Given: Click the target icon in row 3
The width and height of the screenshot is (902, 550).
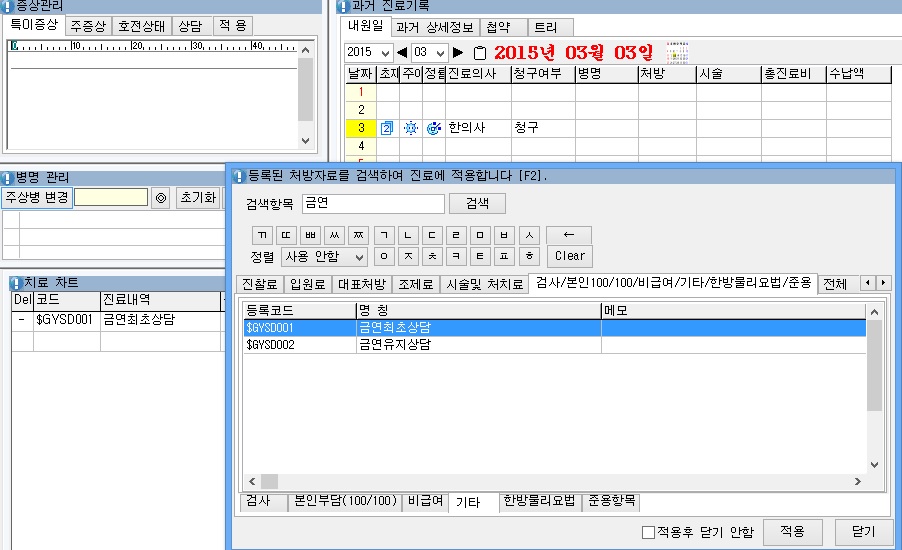Looking at the screenshot, I should 433,128.
